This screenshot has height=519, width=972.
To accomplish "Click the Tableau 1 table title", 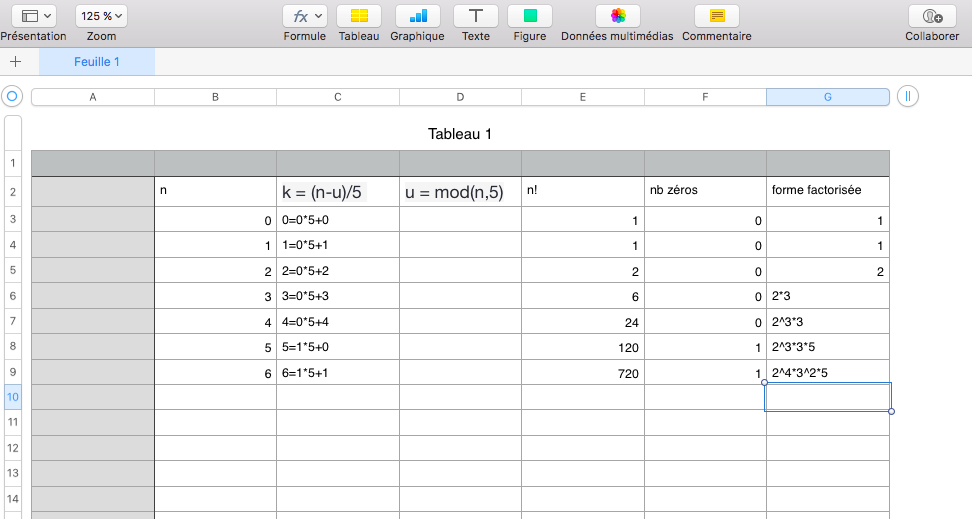I will tap(460, 134).
